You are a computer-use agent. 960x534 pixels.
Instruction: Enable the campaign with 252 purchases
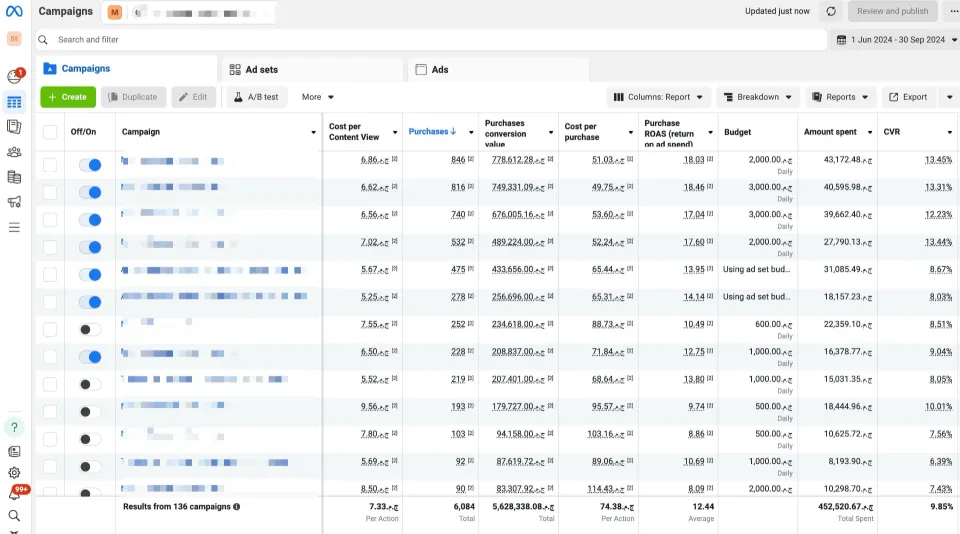[90, 329]
